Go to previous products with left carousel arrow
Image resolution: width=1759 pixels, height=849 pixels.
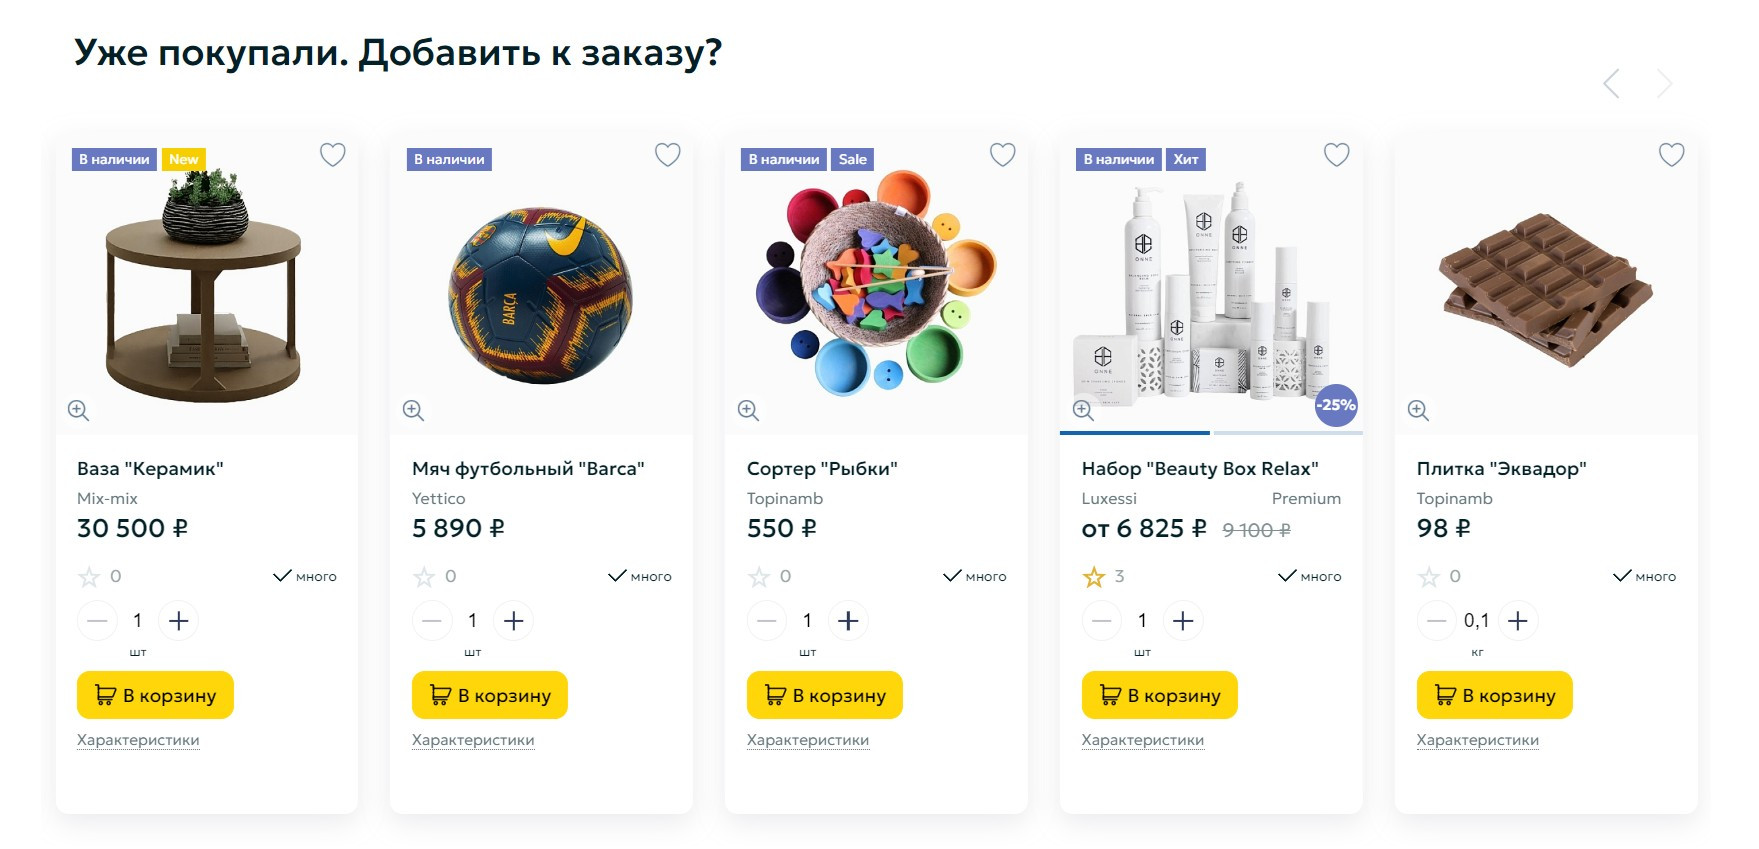pyautogui.click(x=1611, y=84)
